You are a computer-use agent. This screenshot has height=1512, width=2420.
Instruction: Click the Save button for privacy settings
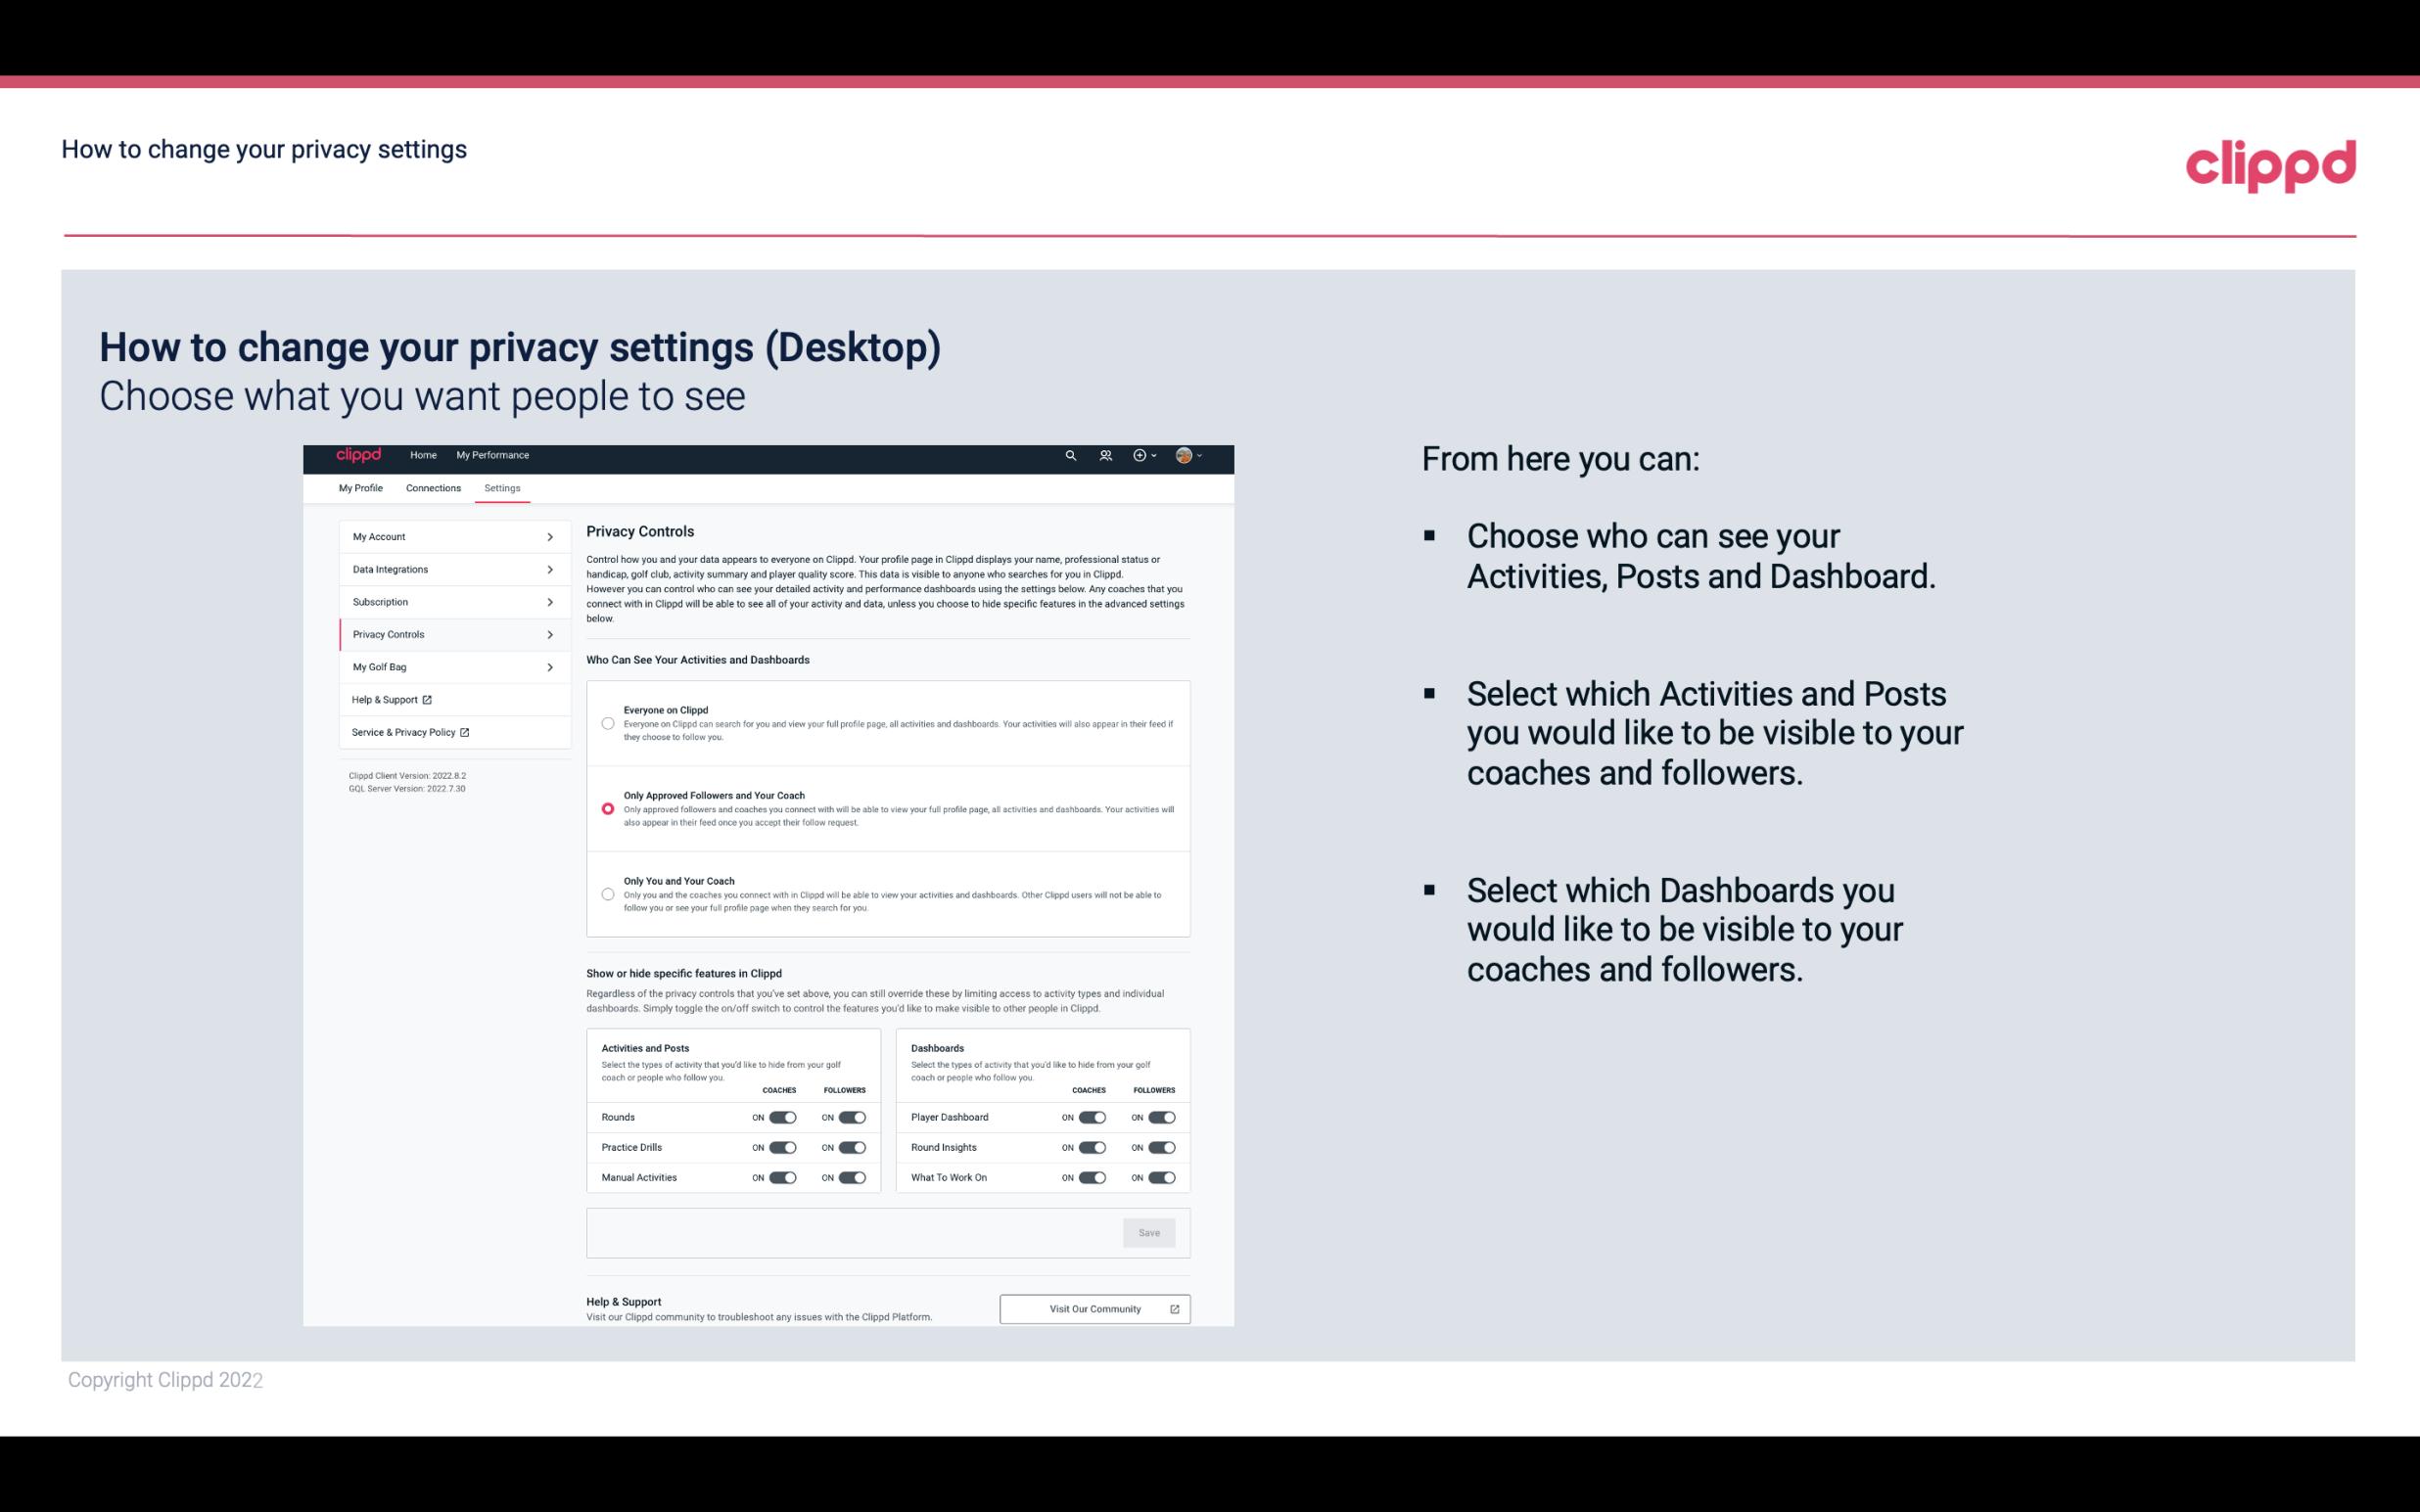(1148, 1233)
